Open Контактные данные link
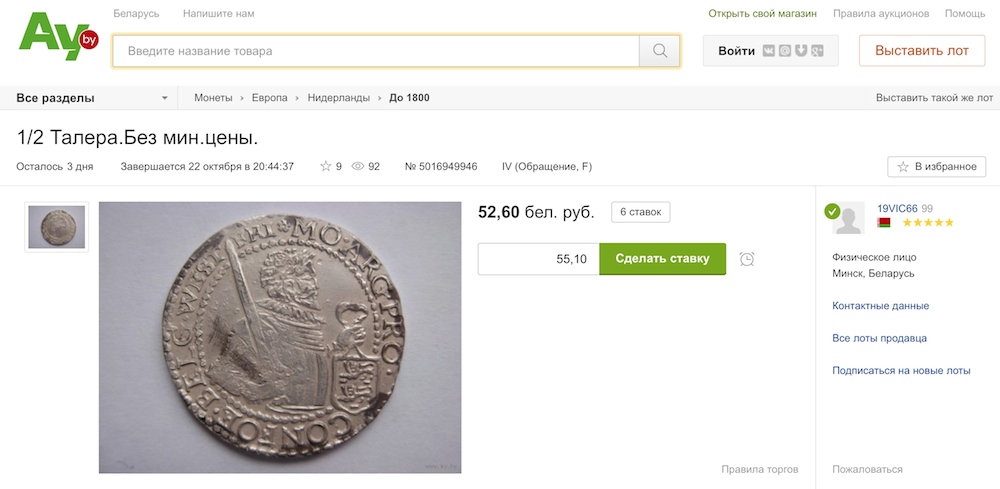The width and height of the screenshot is (1000, 489). pyautogui.click(x=881, y=306)
